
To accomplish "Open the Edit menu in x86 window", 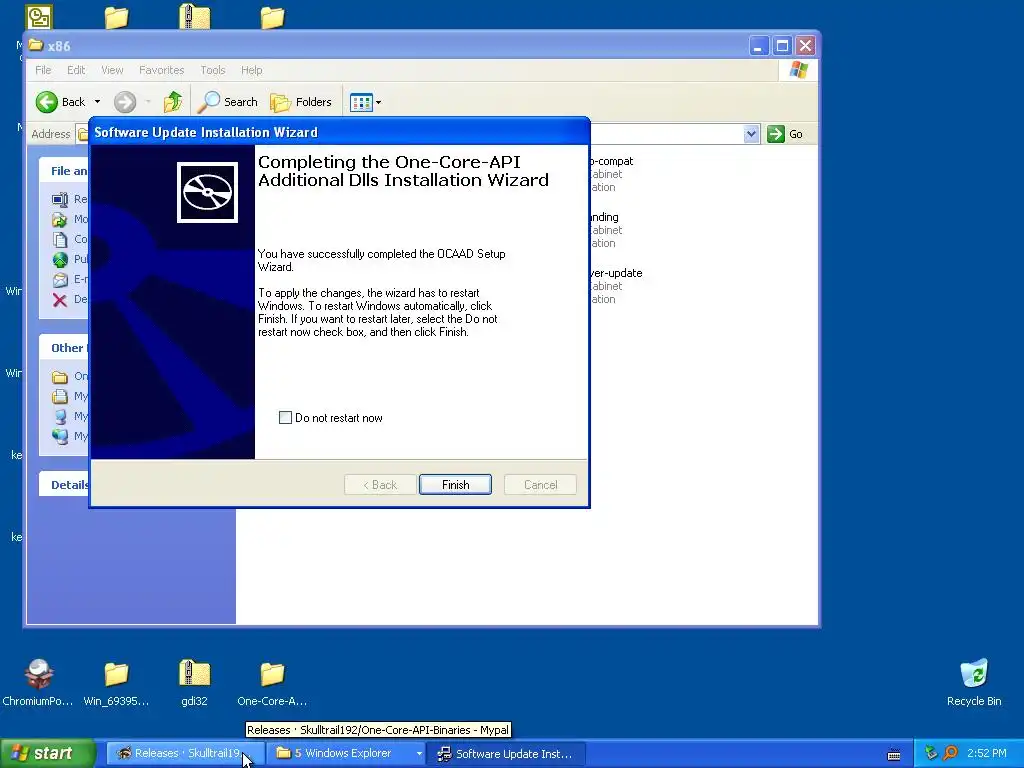I will (x=76, y=70).
